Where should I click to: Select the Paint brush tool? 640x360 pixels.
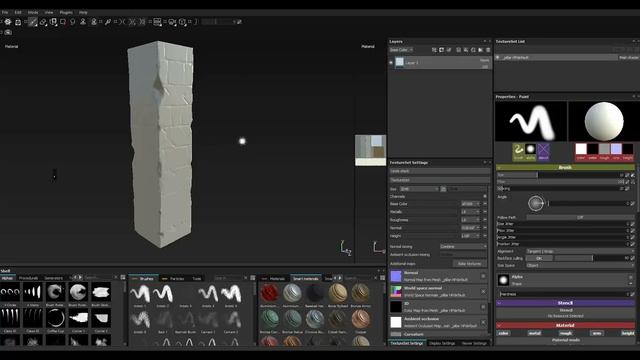[x=33, y=22]
